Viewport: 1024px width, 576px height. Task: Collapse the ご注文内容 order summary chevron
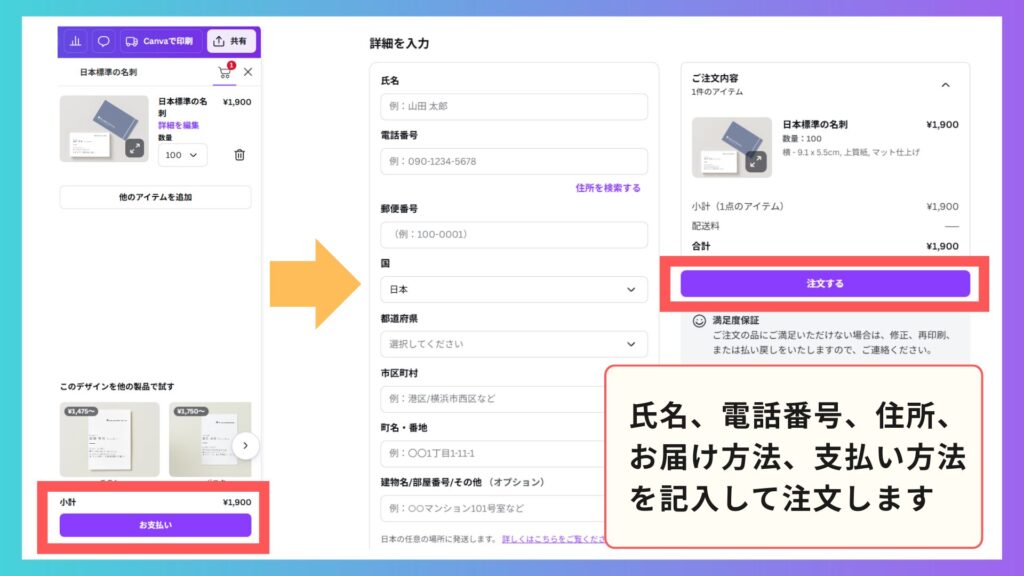(x=946, y=85)
